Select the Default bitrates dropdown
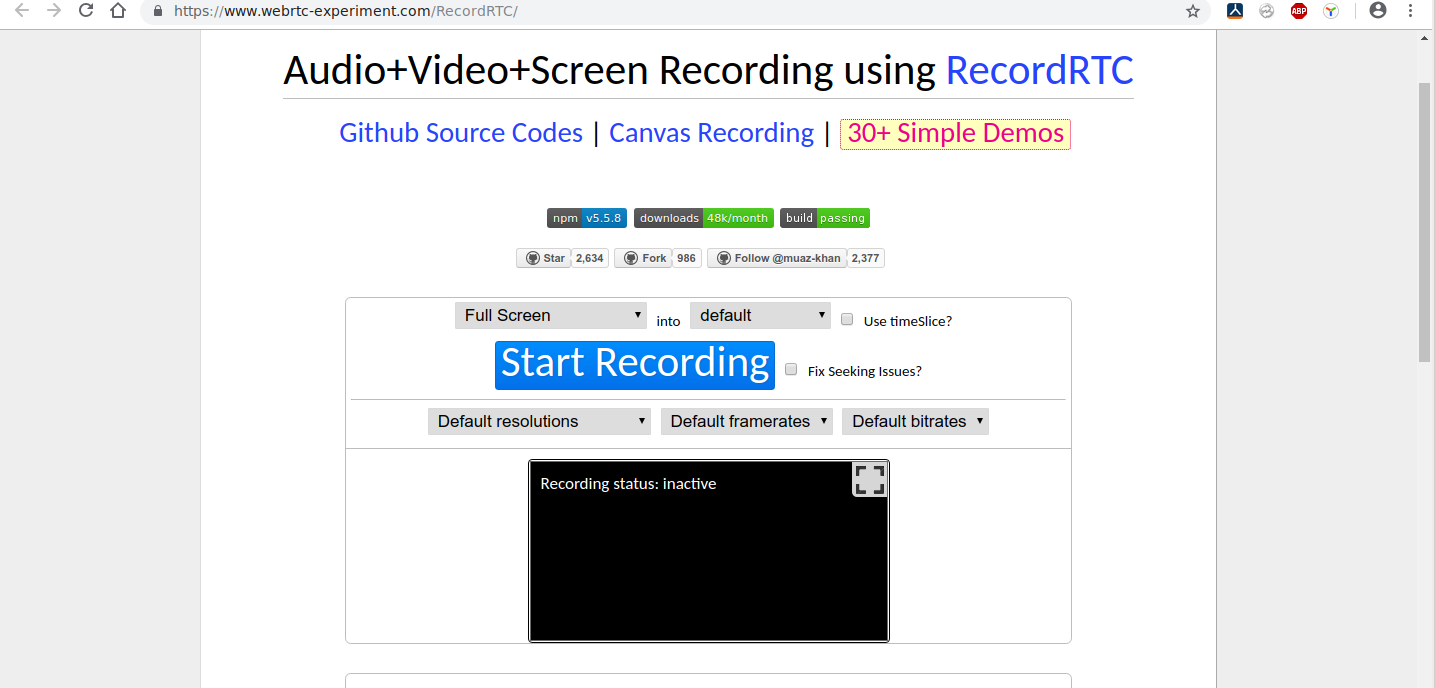 (915, 421)
